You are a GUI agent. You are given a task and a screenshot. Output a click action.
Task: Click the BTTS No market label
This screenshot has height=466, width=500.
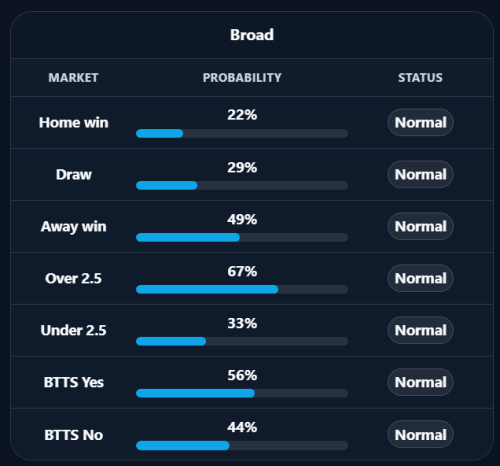[x=74, y=435]
